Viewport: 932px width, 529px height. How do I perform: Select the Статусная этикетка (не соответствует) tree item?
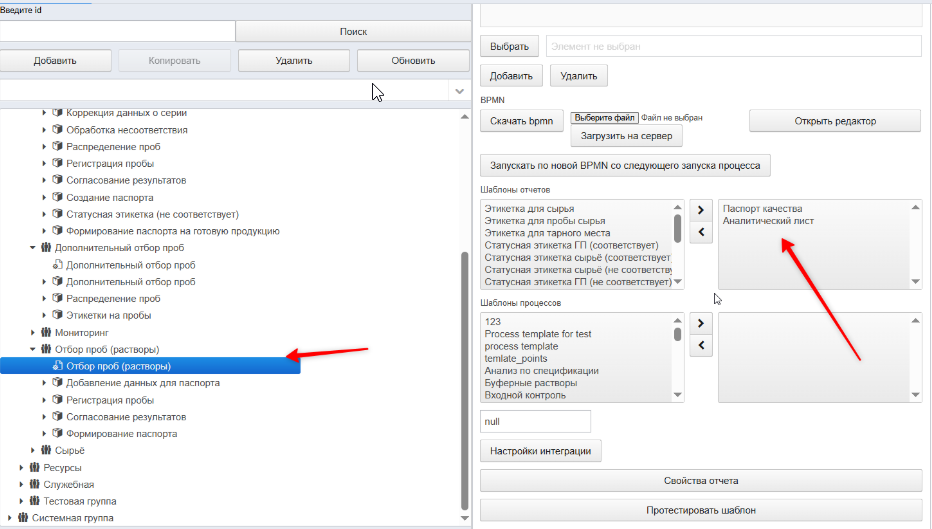(152, 214)
